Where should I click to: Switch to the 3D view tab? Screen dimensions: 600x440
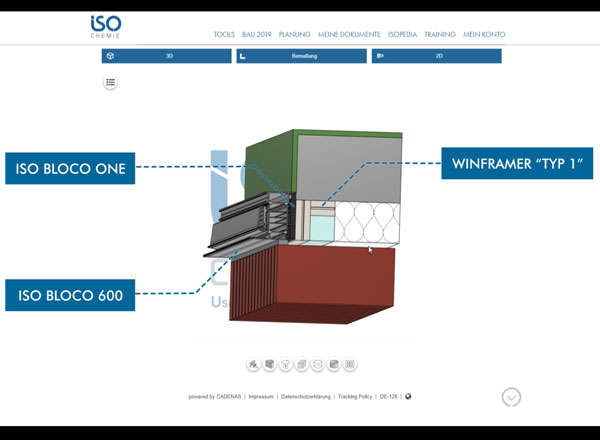[x=166, y=56]
